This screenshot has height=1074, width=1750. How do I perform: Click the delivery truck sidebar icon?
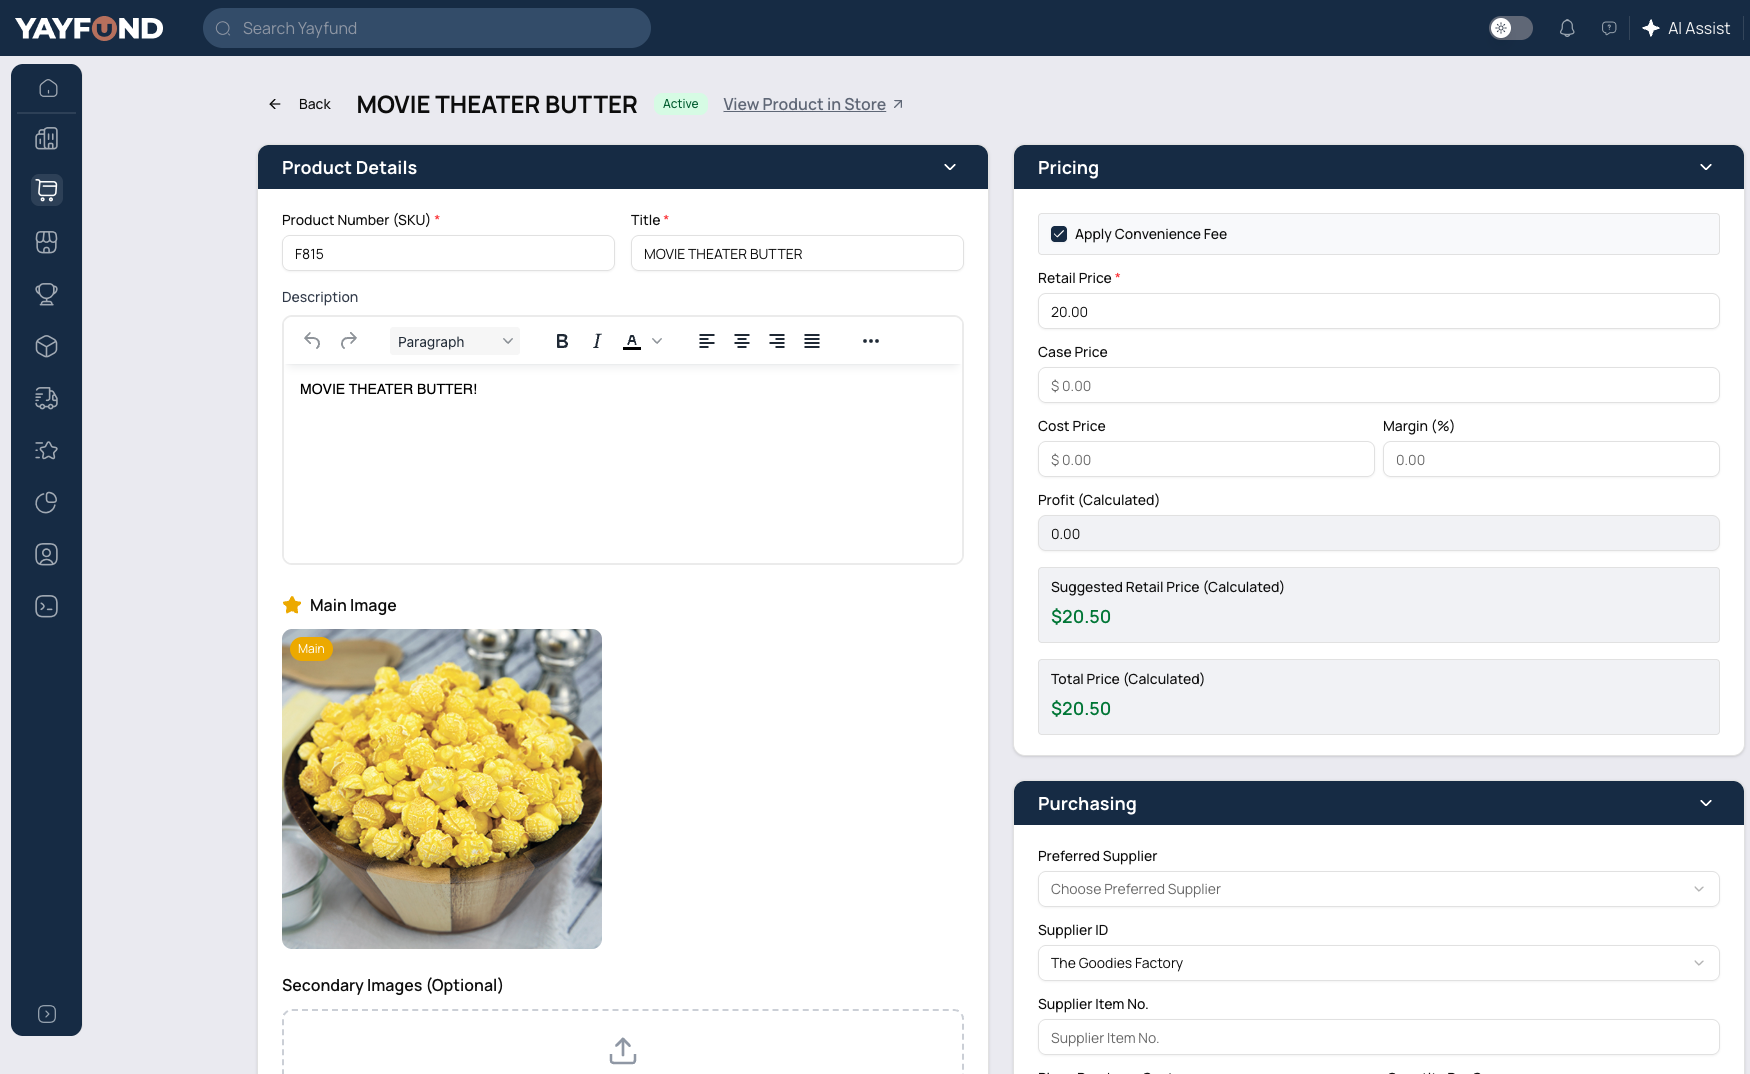pos(47,398)
